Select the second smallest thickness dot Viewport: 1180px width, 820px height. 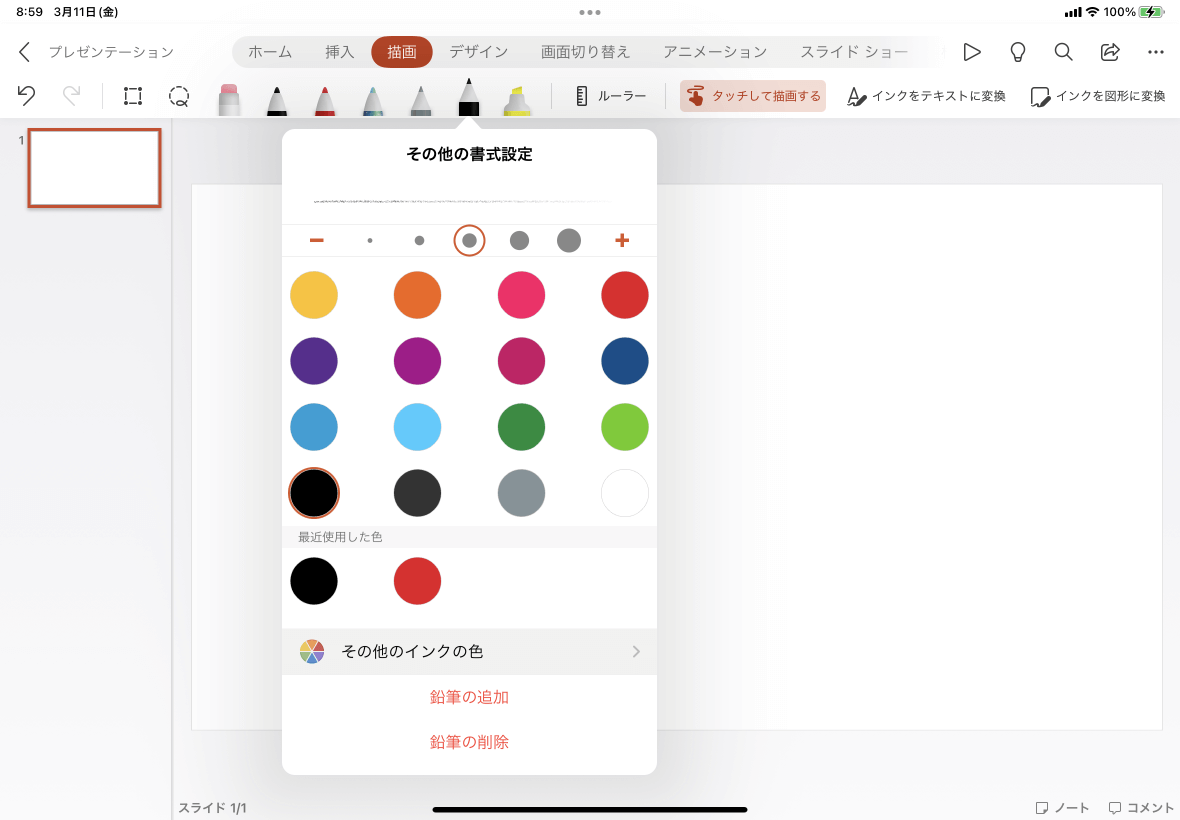coord(419,241)
